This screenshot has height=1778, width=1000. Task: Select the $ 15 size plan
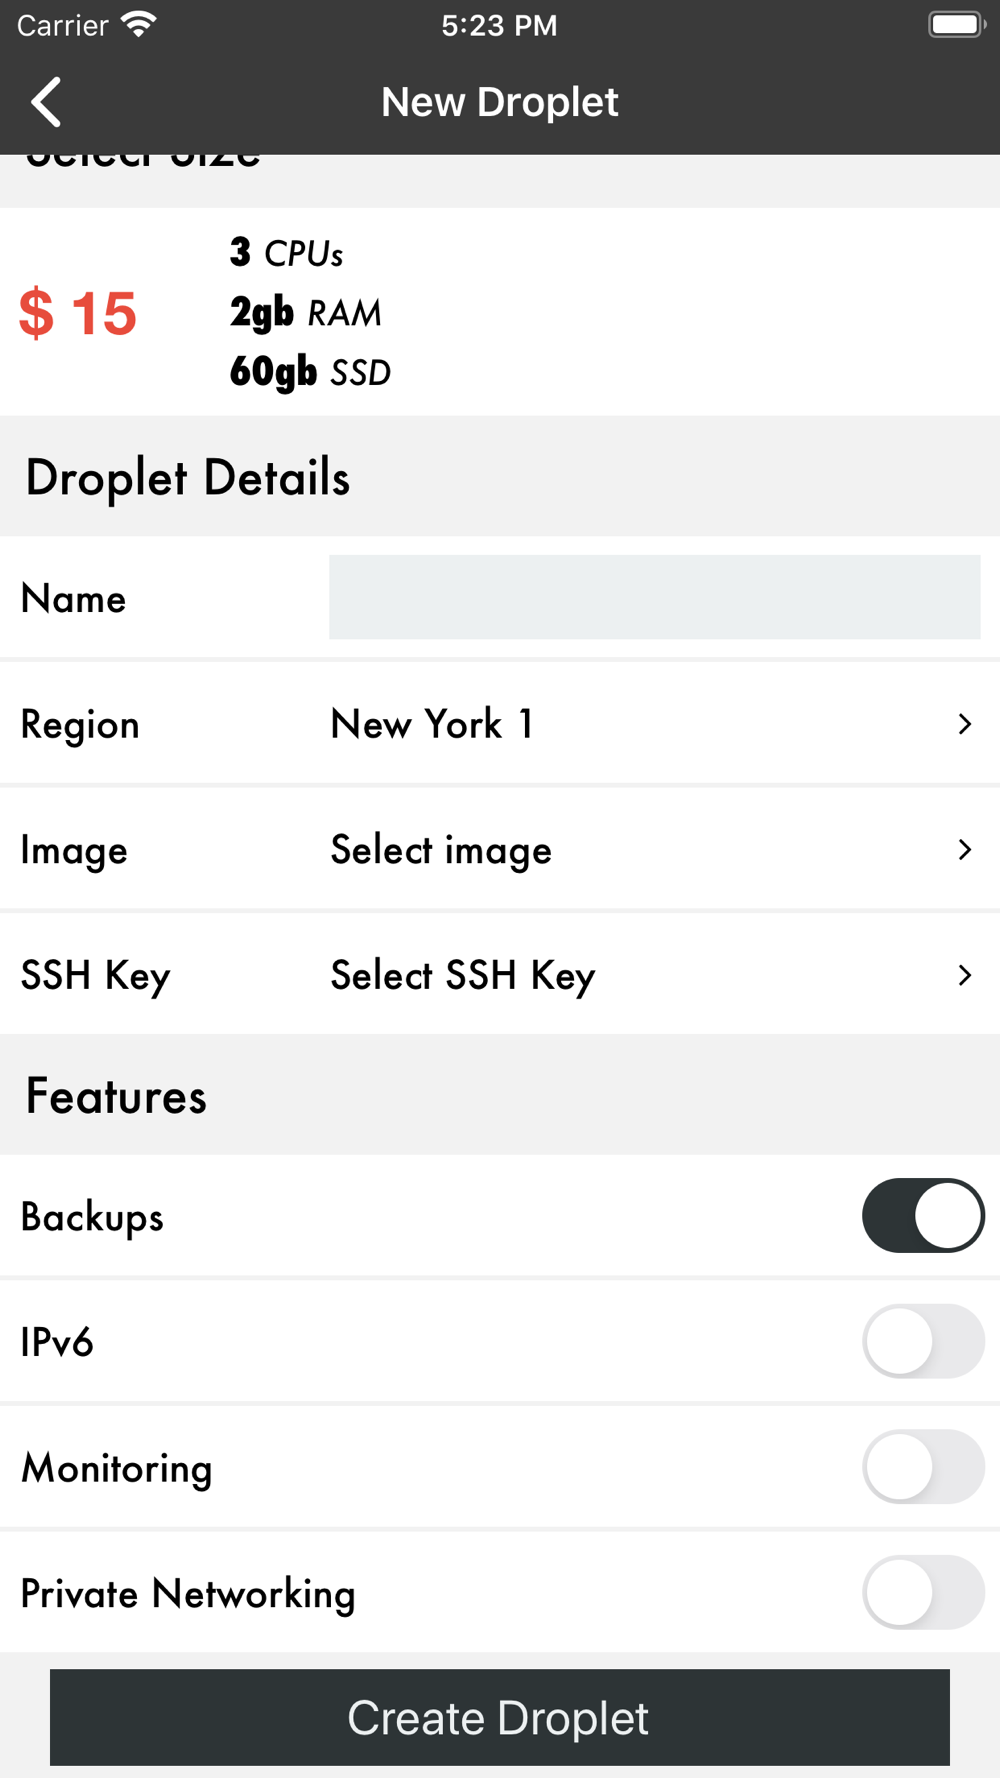500,312
